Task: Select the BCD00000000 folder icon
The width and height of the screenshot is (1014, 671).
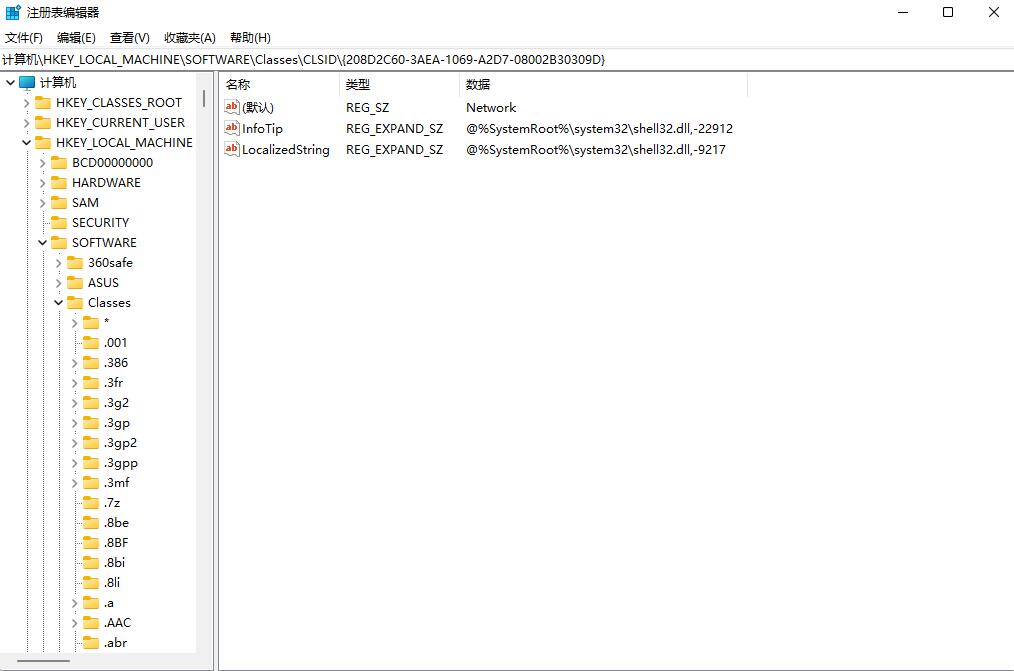Action: pyautogui.click(x=57, y=162)
